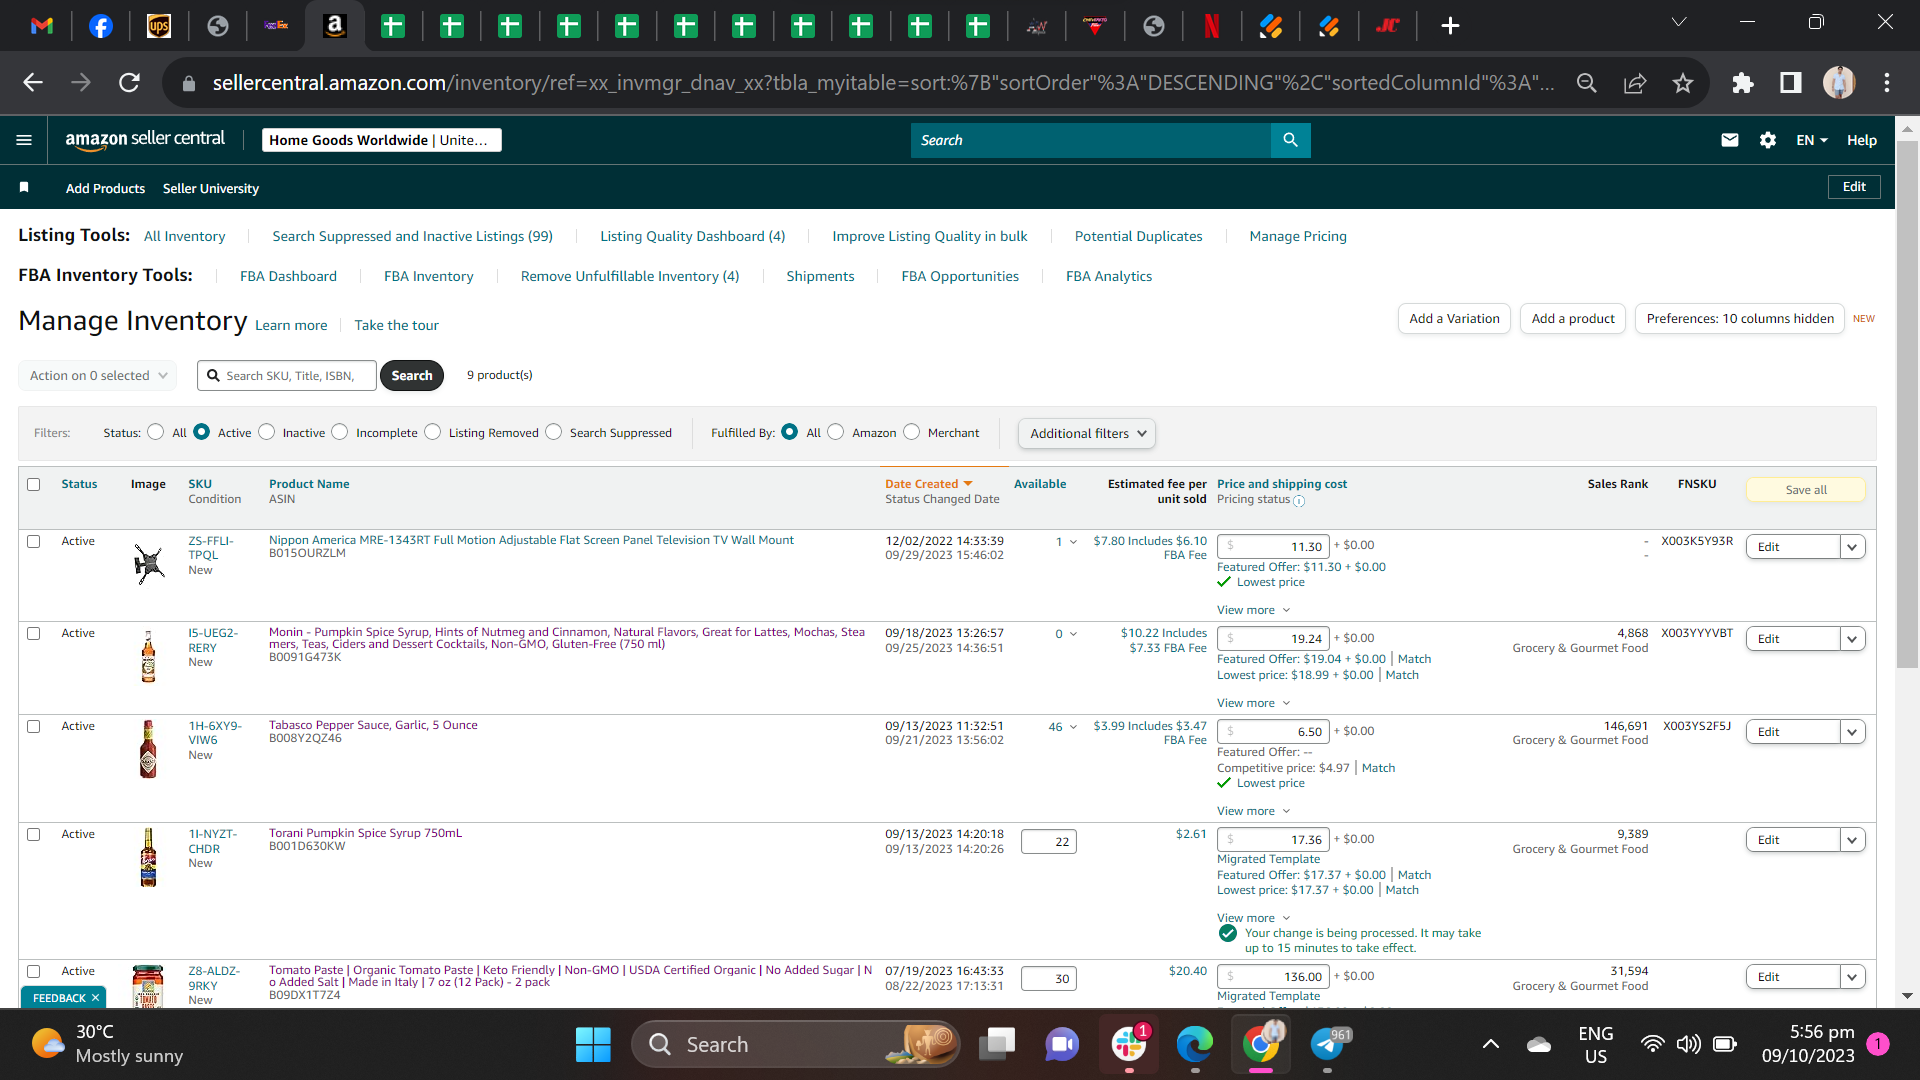
Task: Open the EN language dropdown
Action: pyautogui.click(x=1812, y=140)
